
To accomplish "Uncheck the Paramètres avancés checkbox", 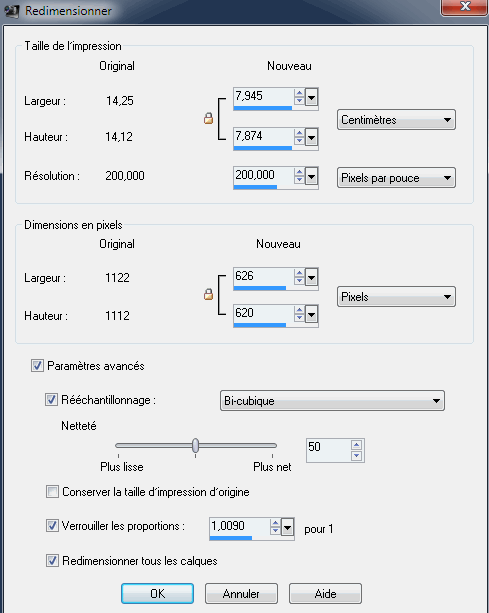I will tap(37, 366).
